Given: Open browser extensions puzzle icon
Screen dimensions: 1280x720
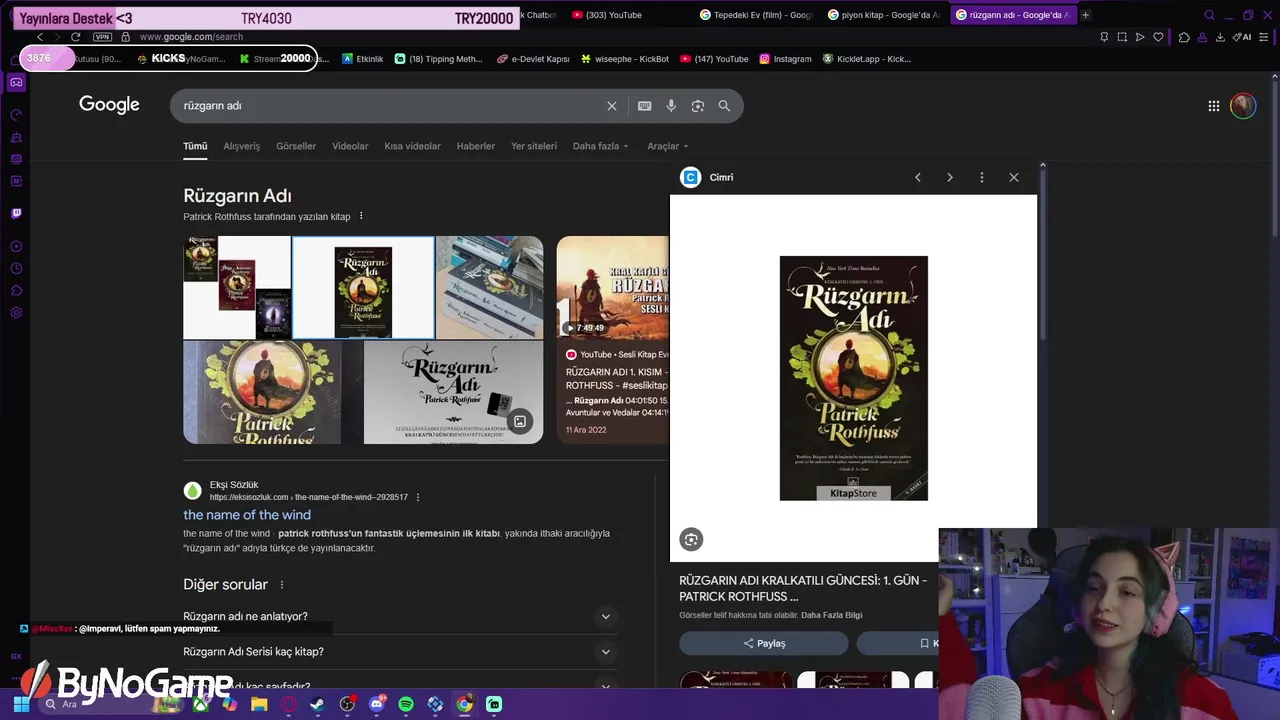Looking at the screenshot, I should click(1184, 37).
